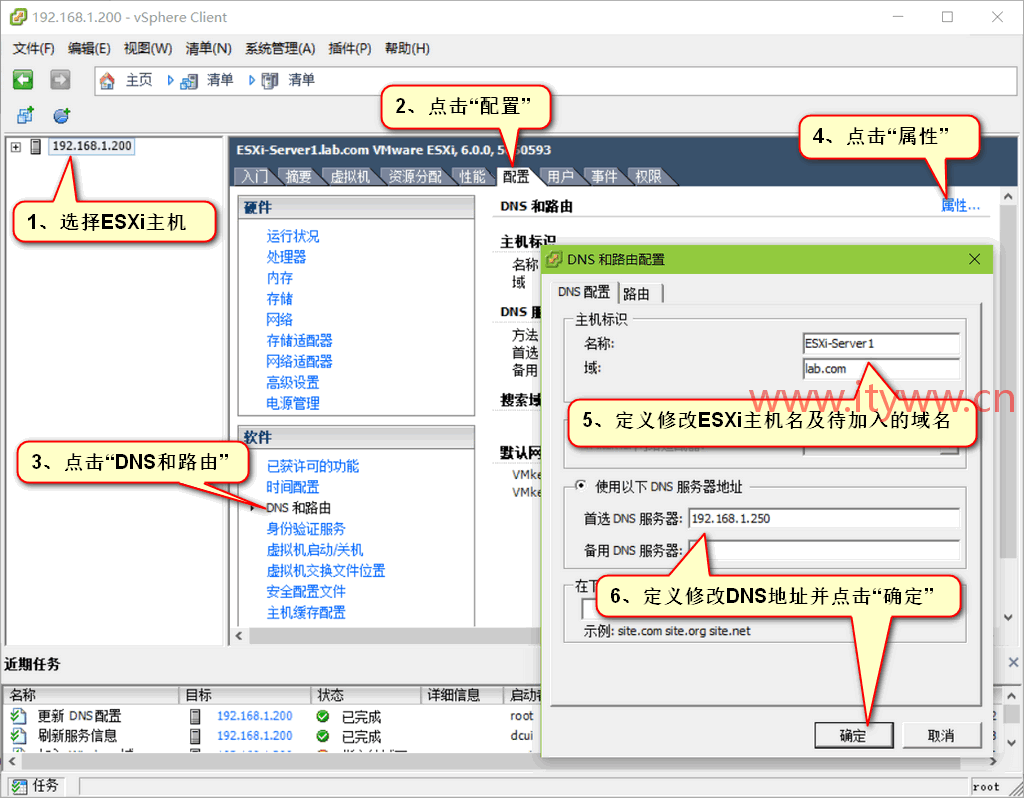Click 确定 button in DNS dialog

(x=854, y=736)
